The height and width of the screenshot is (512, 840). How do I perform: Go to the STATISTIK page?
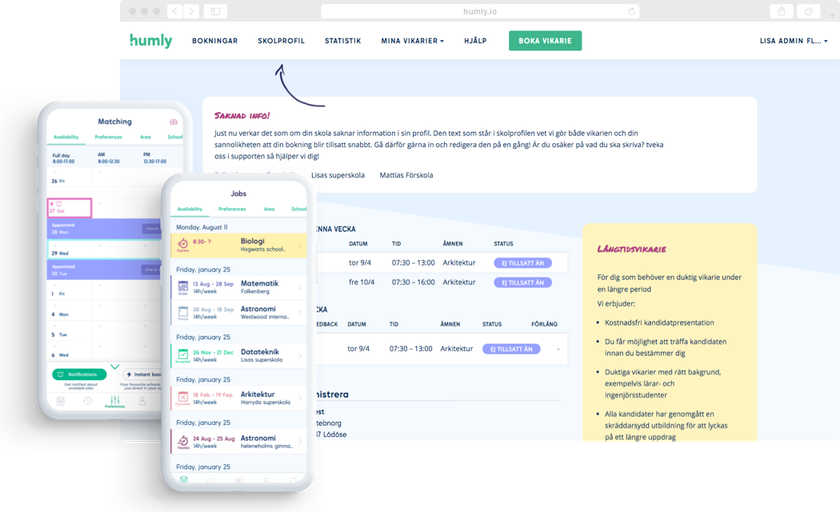(x=343, y=41)
